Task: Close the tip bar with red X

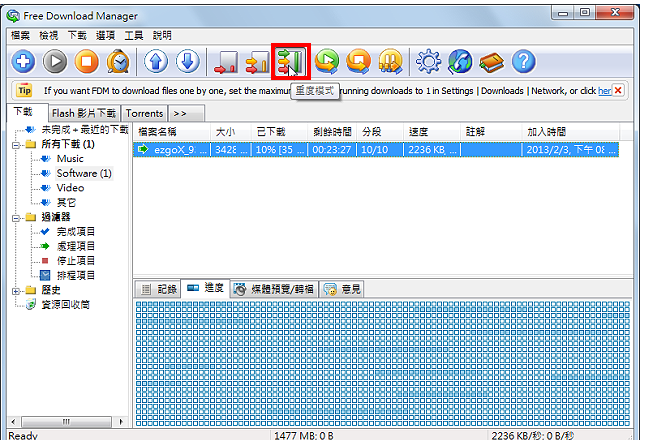Action: 618,90
